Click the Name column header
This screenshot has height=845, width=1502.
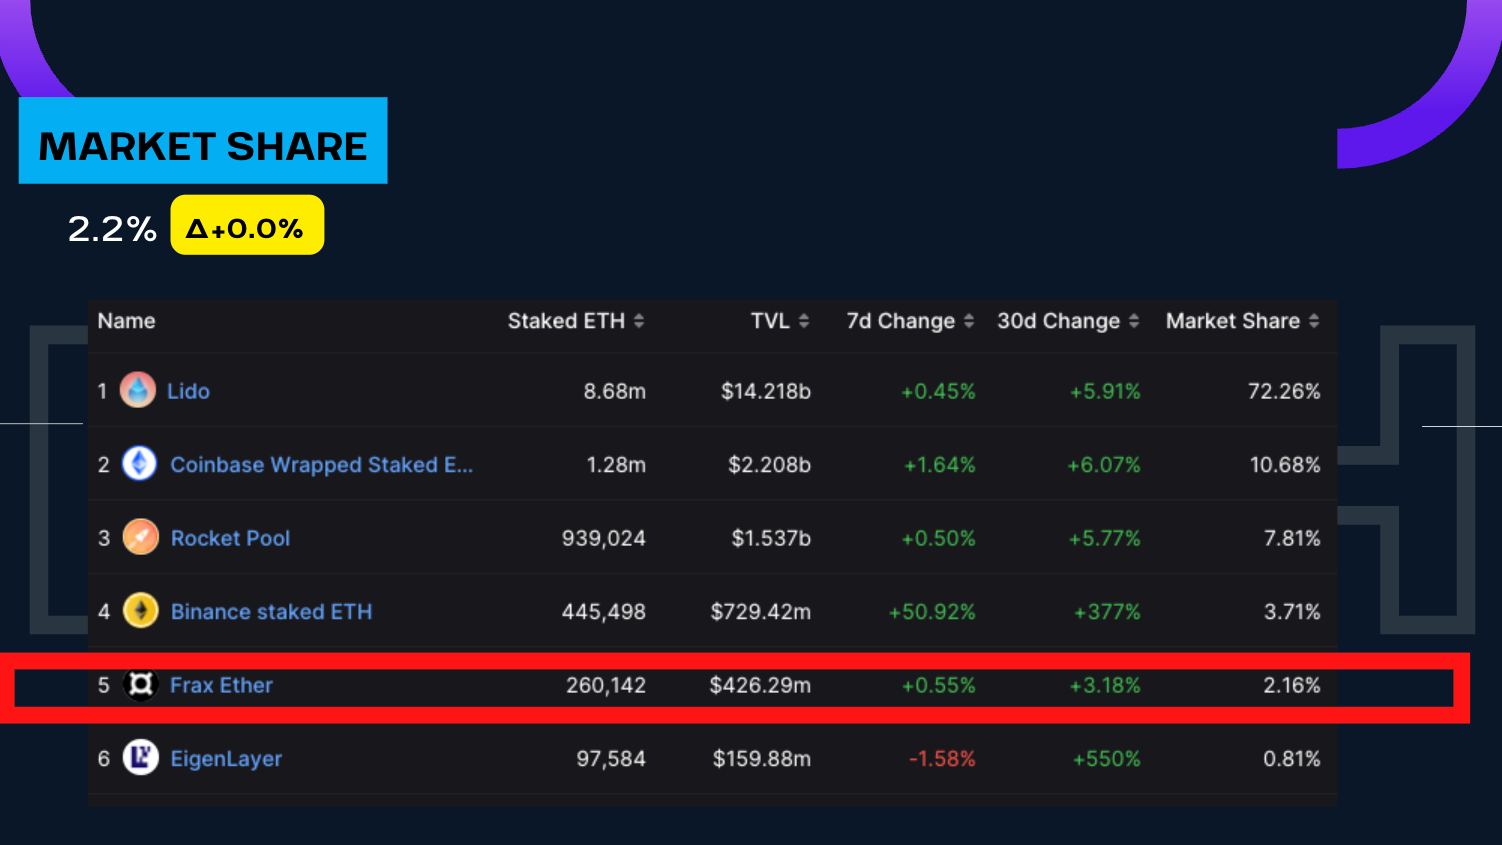126,321
